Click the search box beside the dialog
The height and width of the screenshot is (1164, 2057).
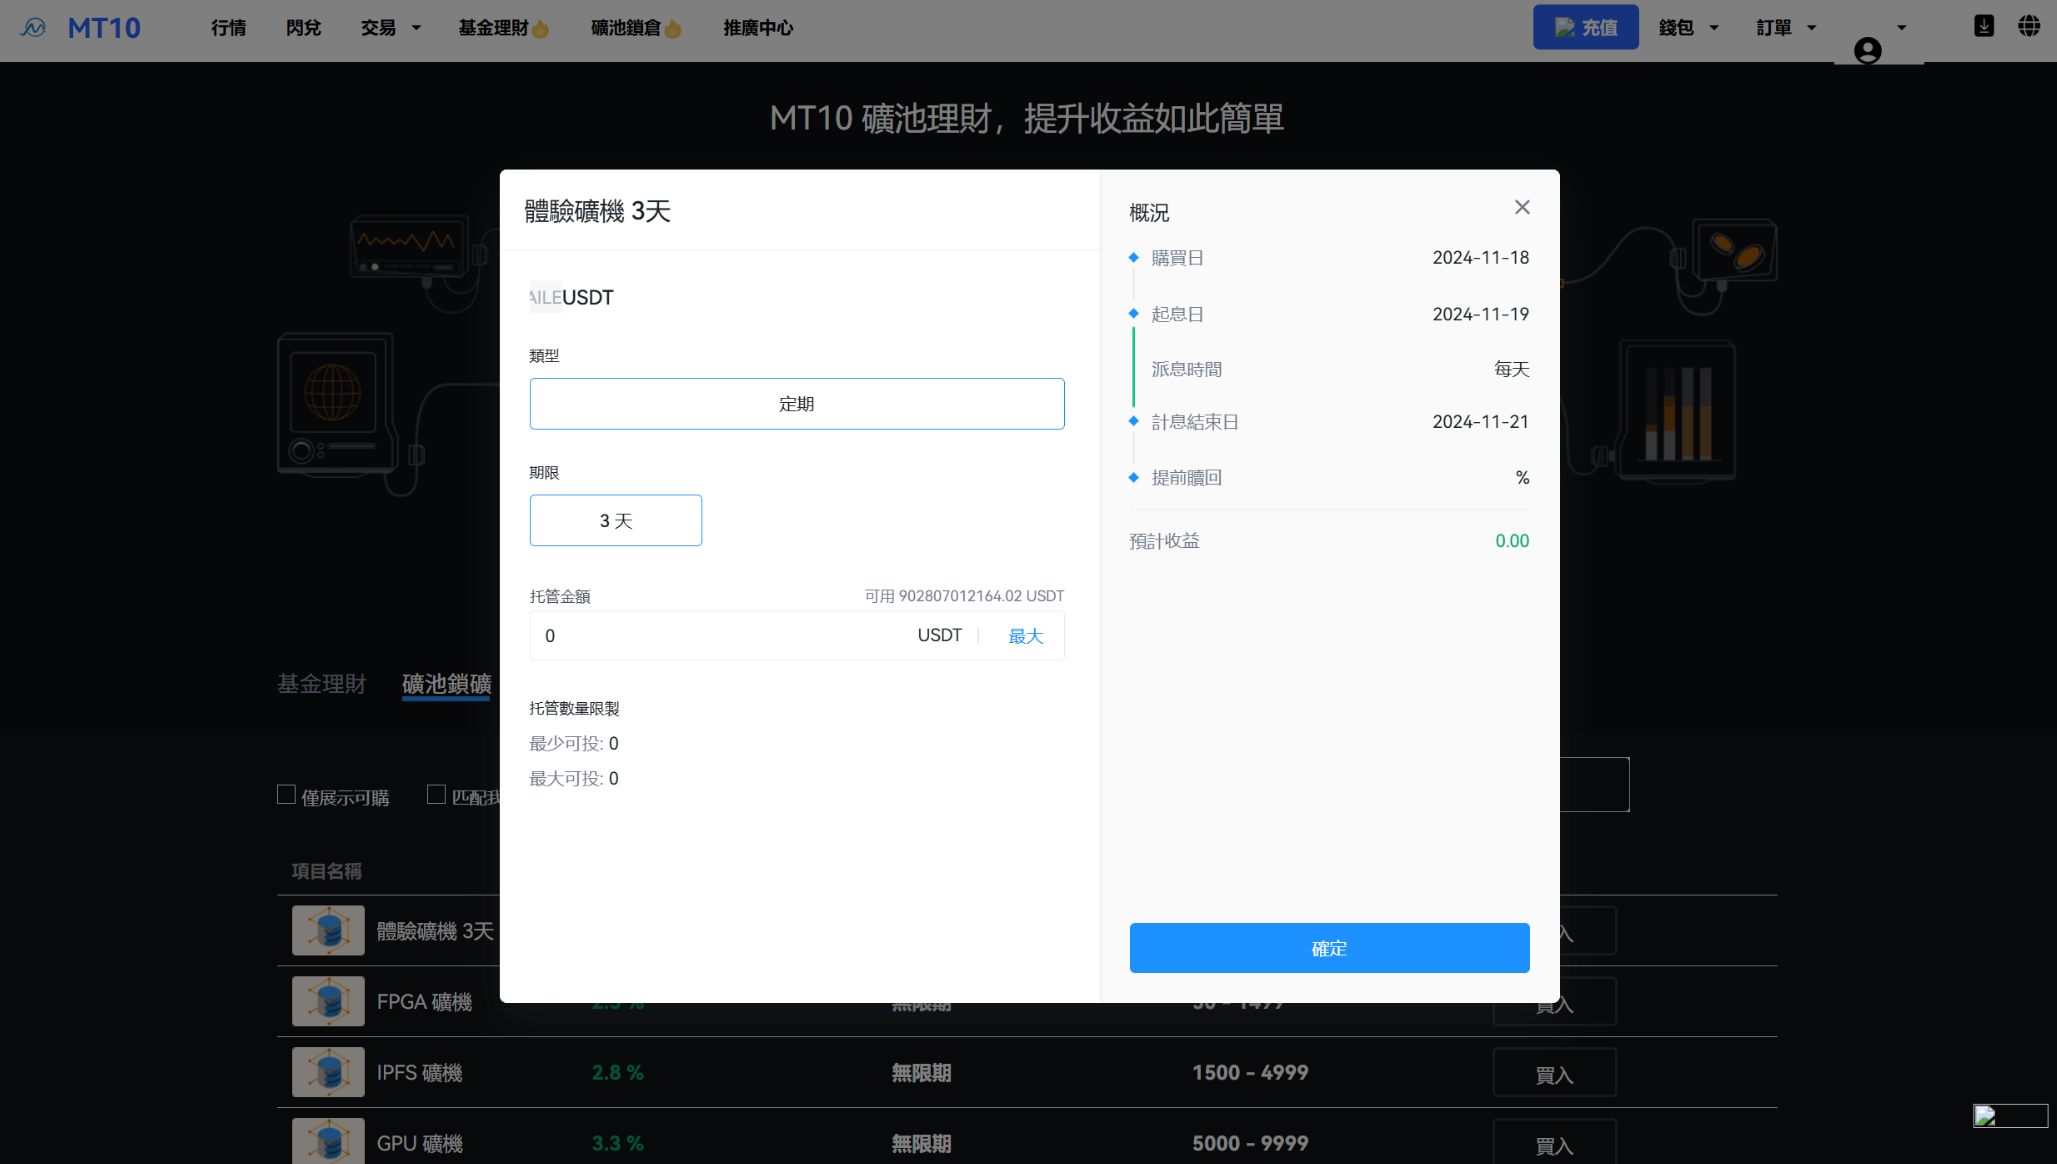[1594, 785]
